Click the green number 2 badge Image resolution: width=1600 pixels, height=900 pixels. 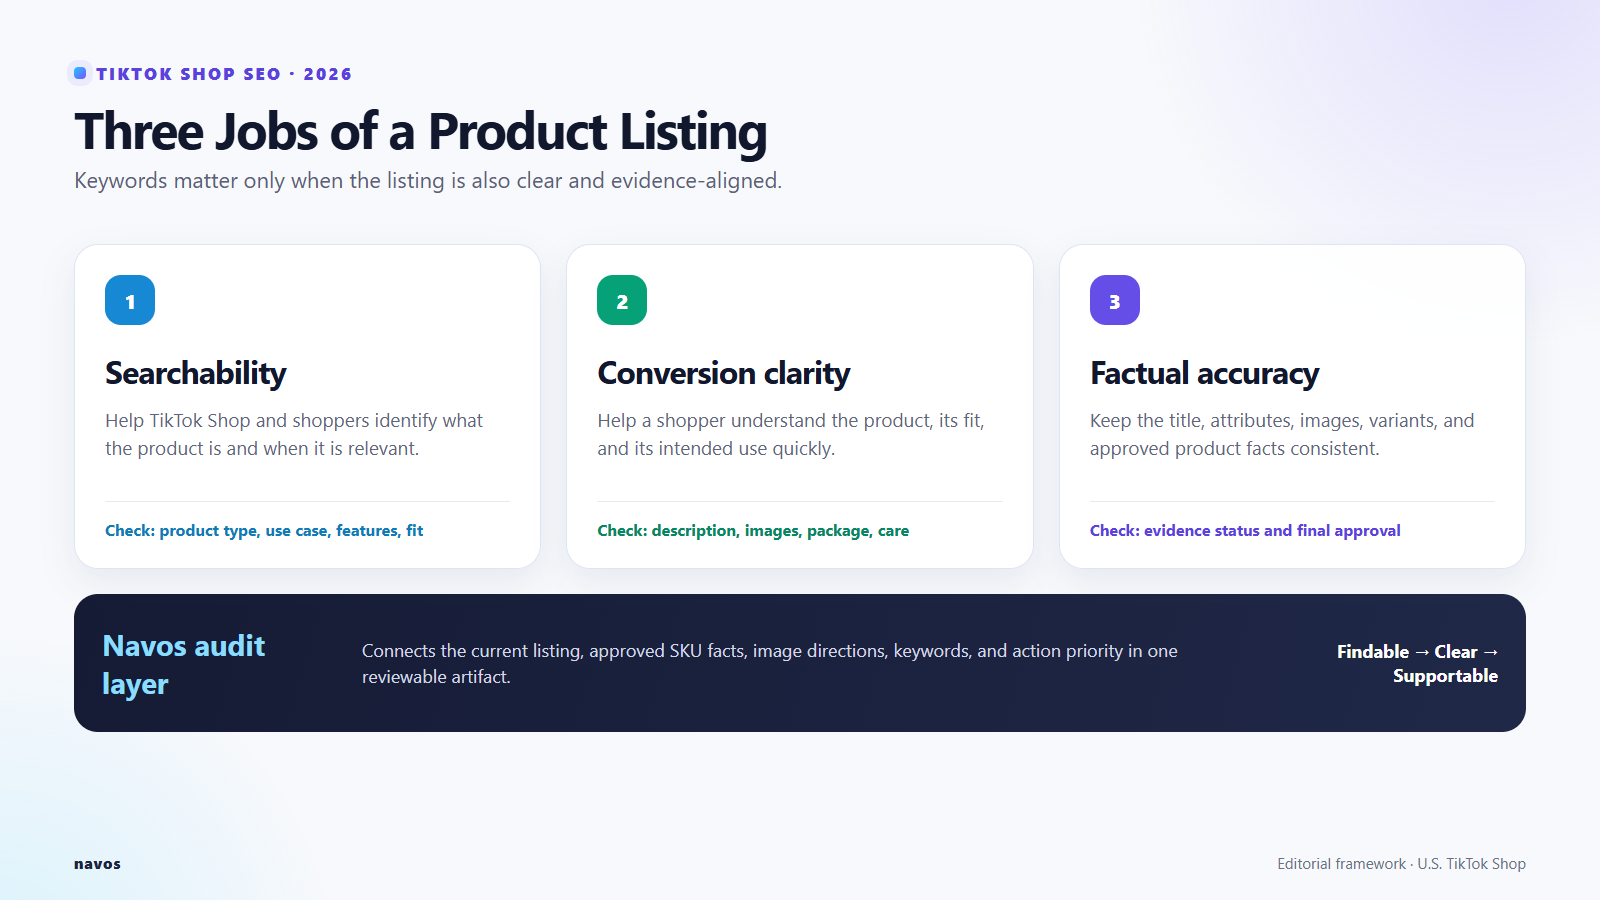click(622, 300)
